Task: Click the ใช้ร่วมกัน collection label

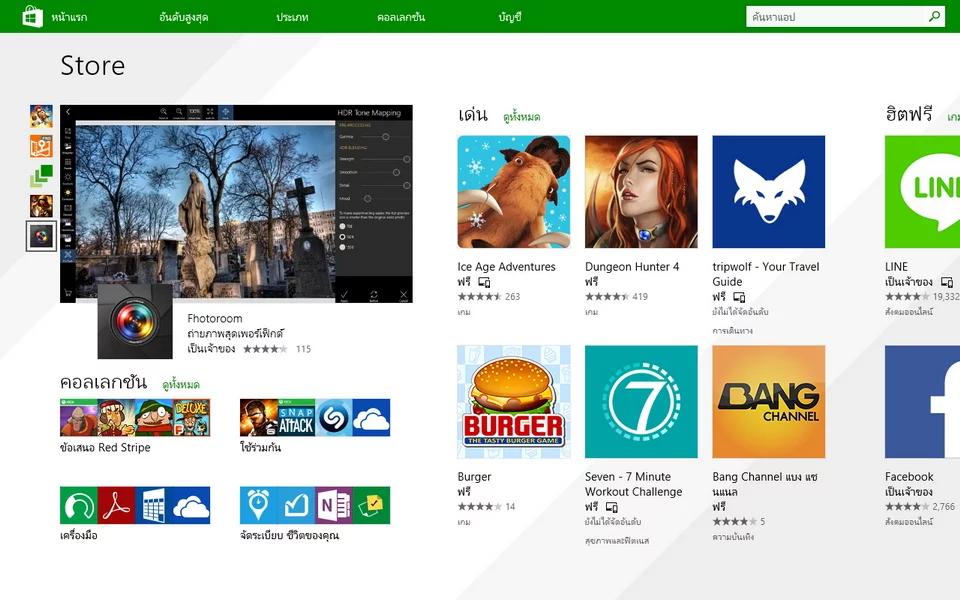Action: pos(260,448)
